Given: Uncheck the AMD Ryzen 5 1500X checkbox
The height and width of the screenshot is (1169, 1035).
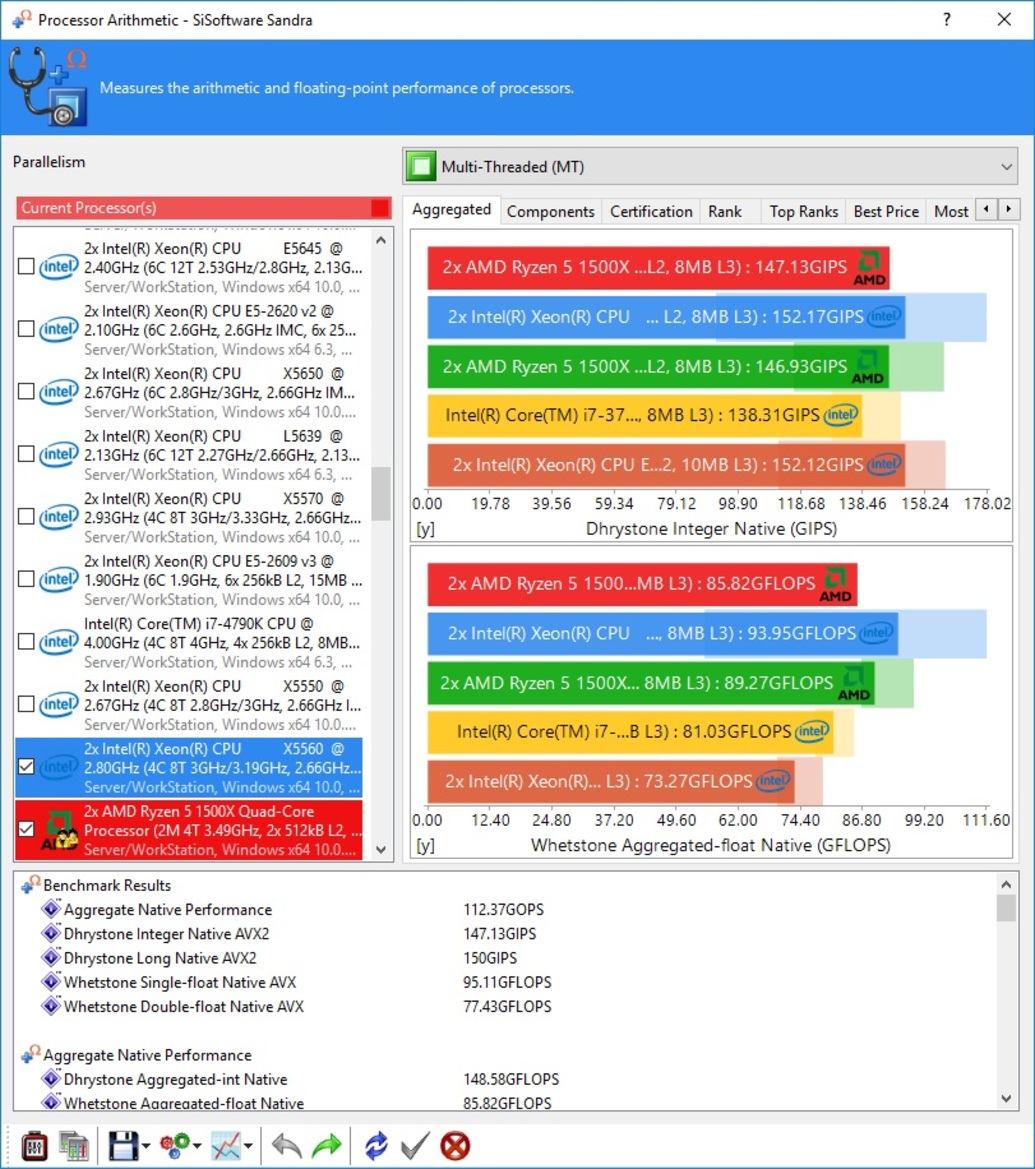Looking at the screenshot, I should pos(26,829).
